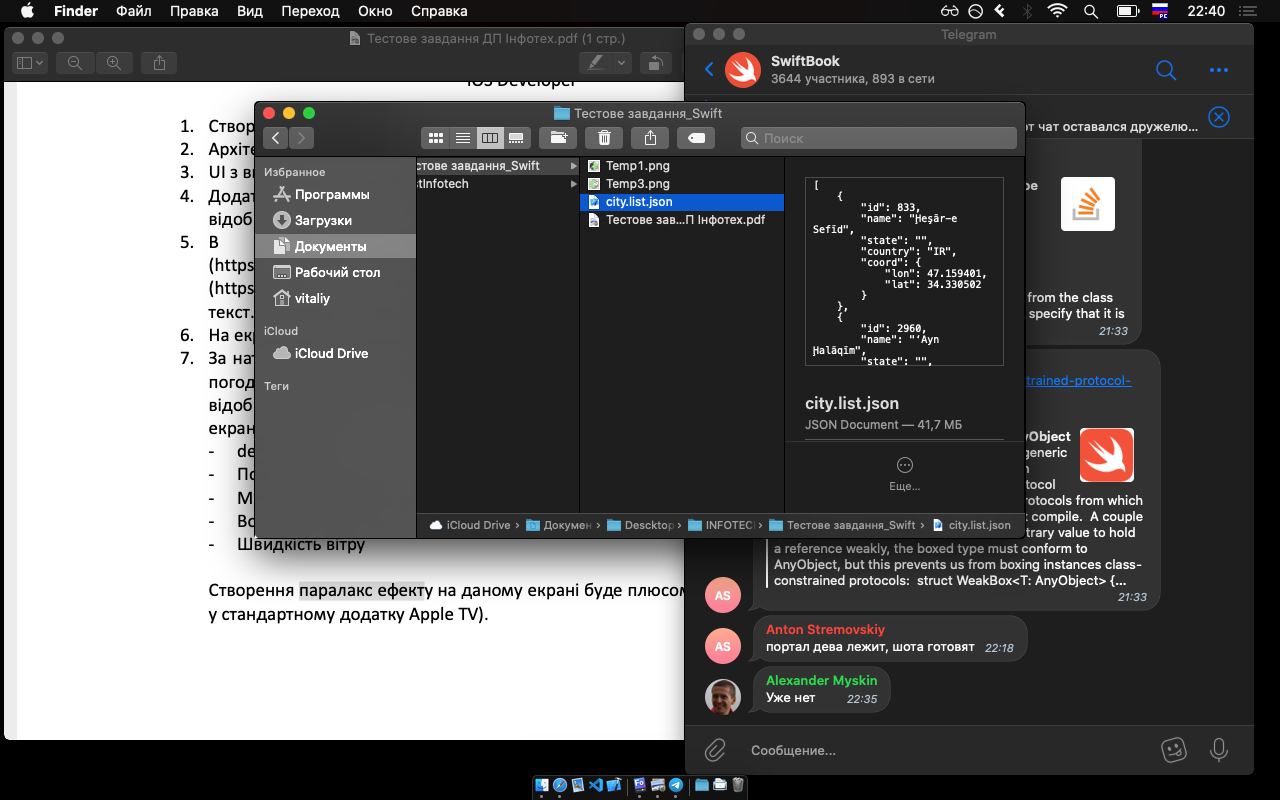The image size is (1280, 800).
Task: Move selected item to Trash in Finder toolbar
Action: [x=604, y=138]
